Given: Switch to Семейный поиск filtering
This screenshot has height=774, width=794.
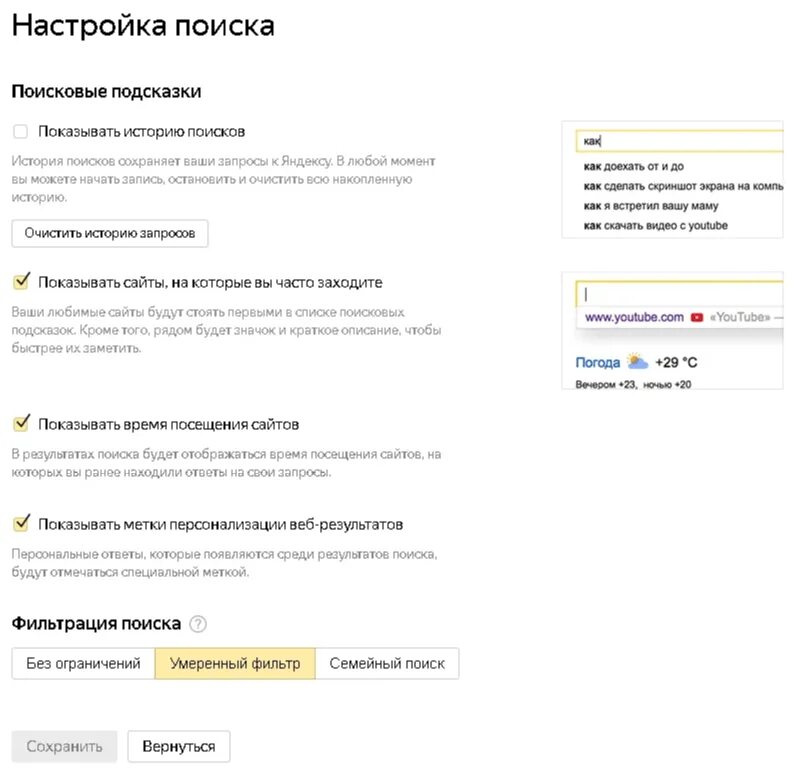Looking at the screenshot, I should [x=387, y=664].
